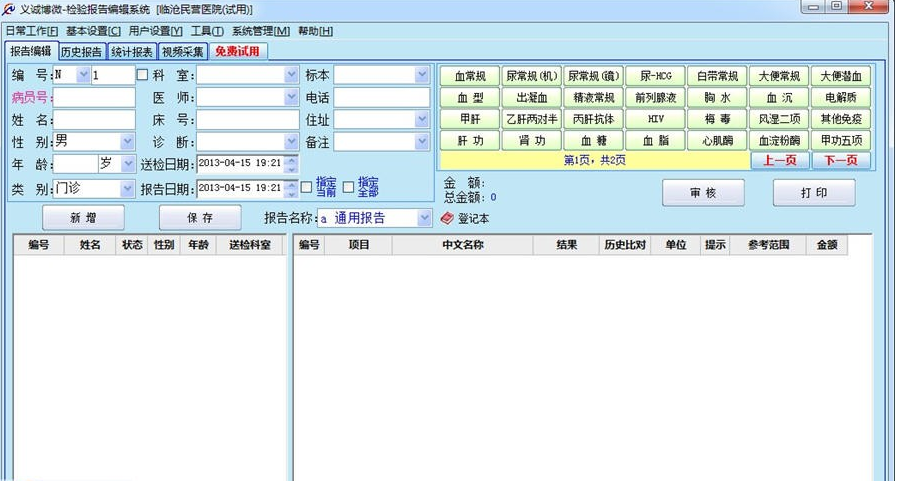Select the 血常规 test button
The height and width of the screenshot is (481, 897).
click(x=469, y=76)
